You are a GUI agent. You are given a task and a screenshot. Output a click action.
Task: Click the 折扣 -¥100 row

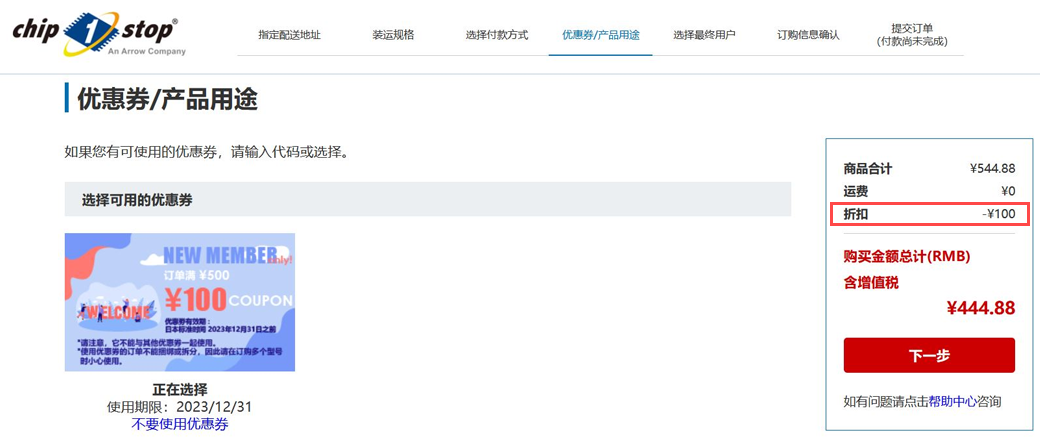pyautogui.click(x=929, y=214)
